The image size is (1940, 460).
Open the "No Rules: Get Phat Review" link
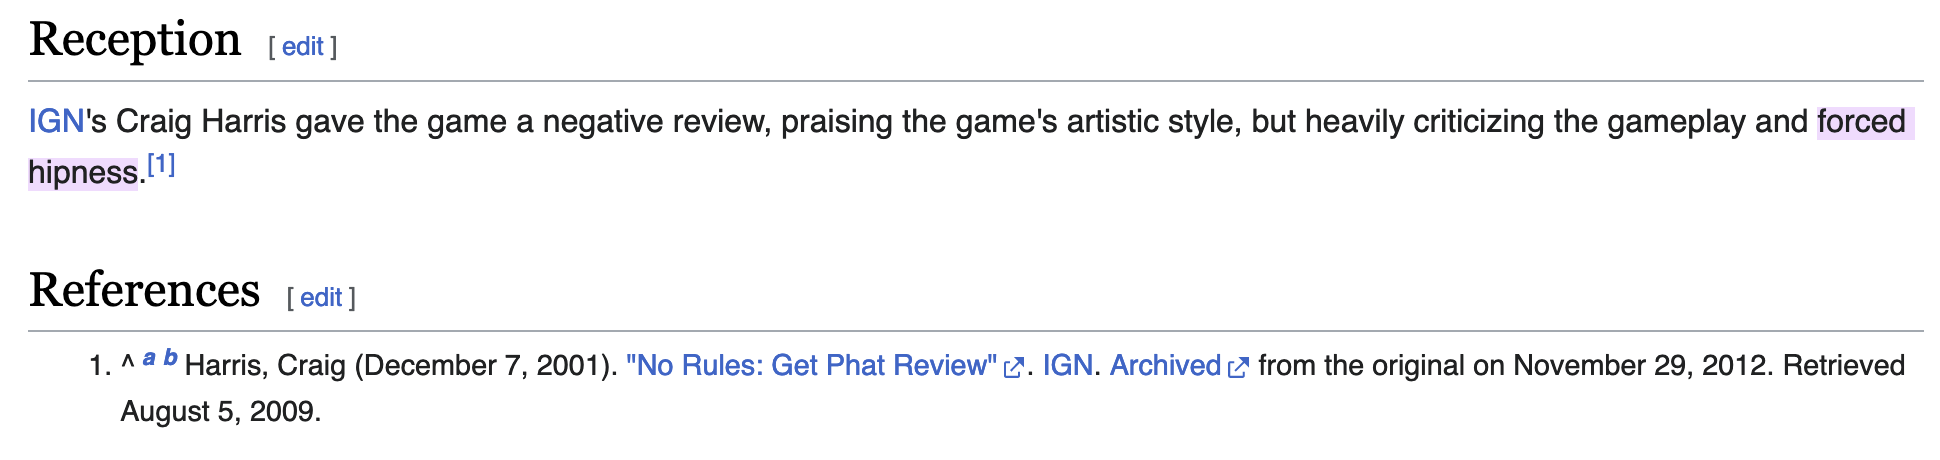(812, 366)
